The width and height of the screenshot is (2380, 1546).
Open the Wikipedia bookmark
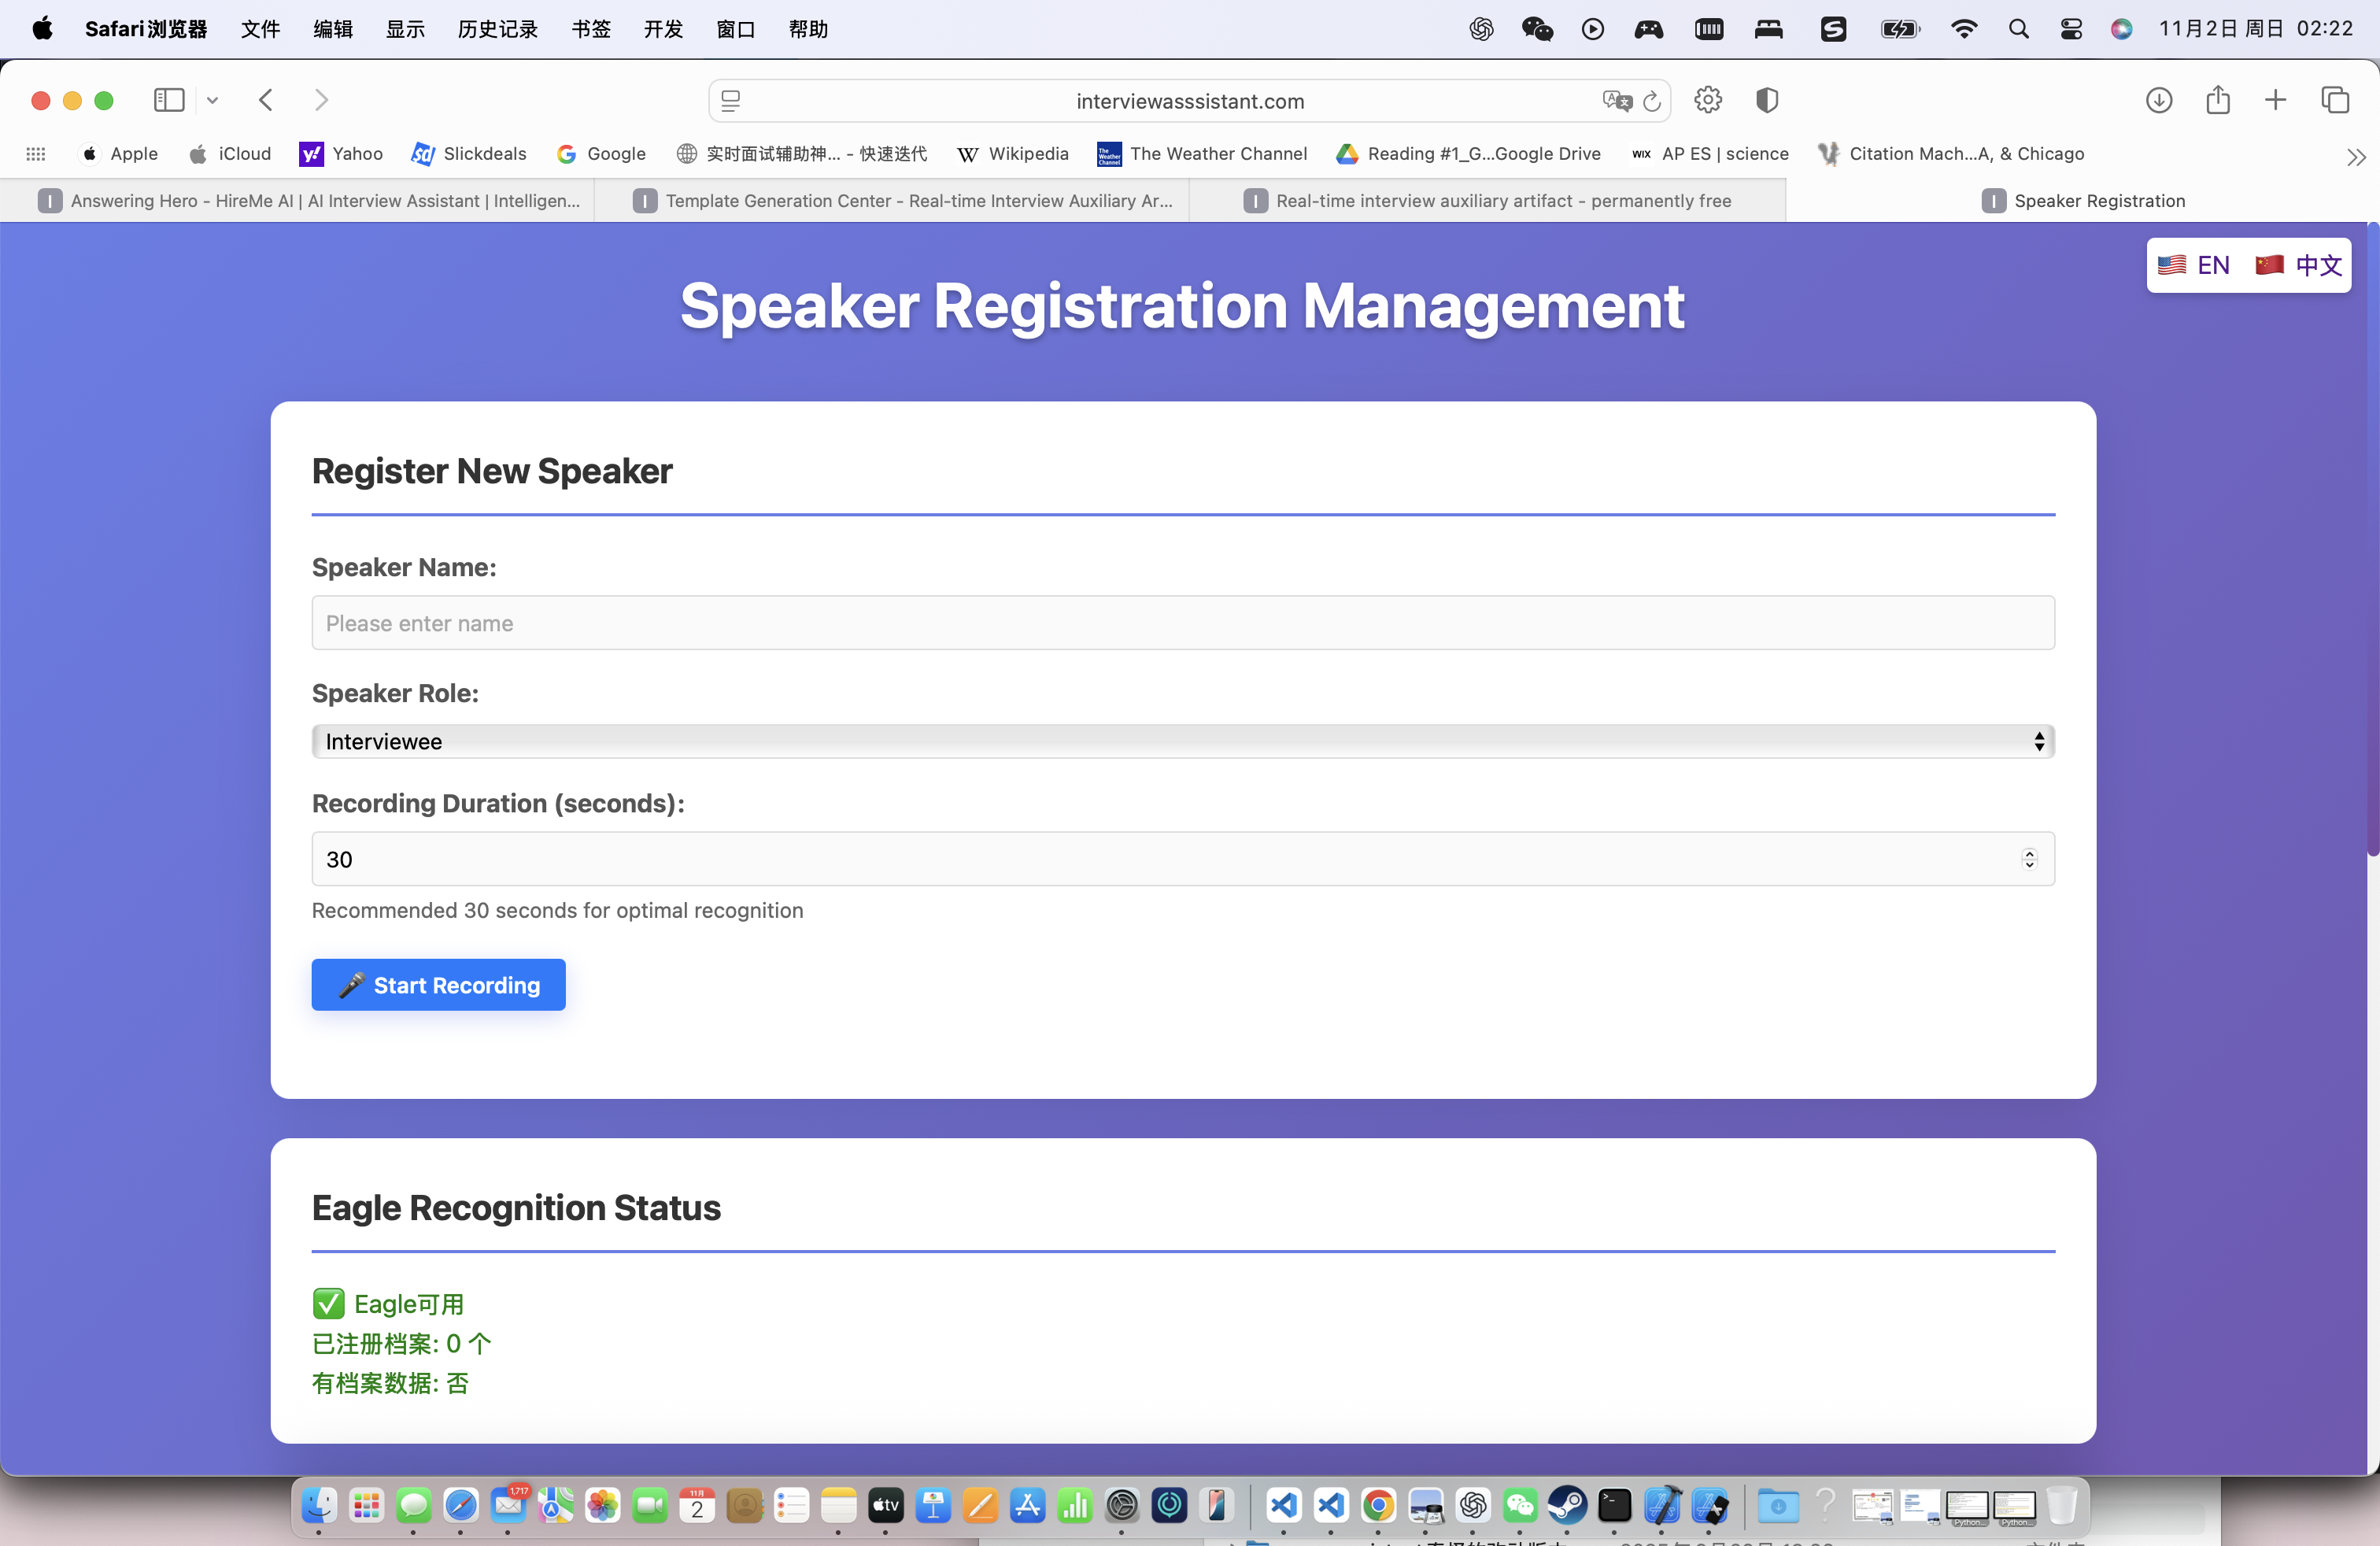point(1013,154)
